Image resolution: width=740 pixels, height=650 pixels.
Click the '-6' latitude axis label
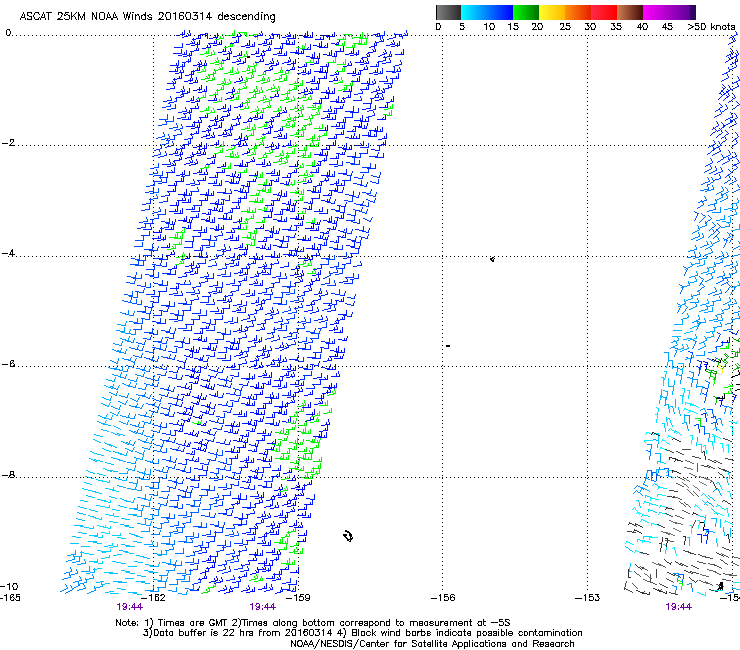point(8,364)
